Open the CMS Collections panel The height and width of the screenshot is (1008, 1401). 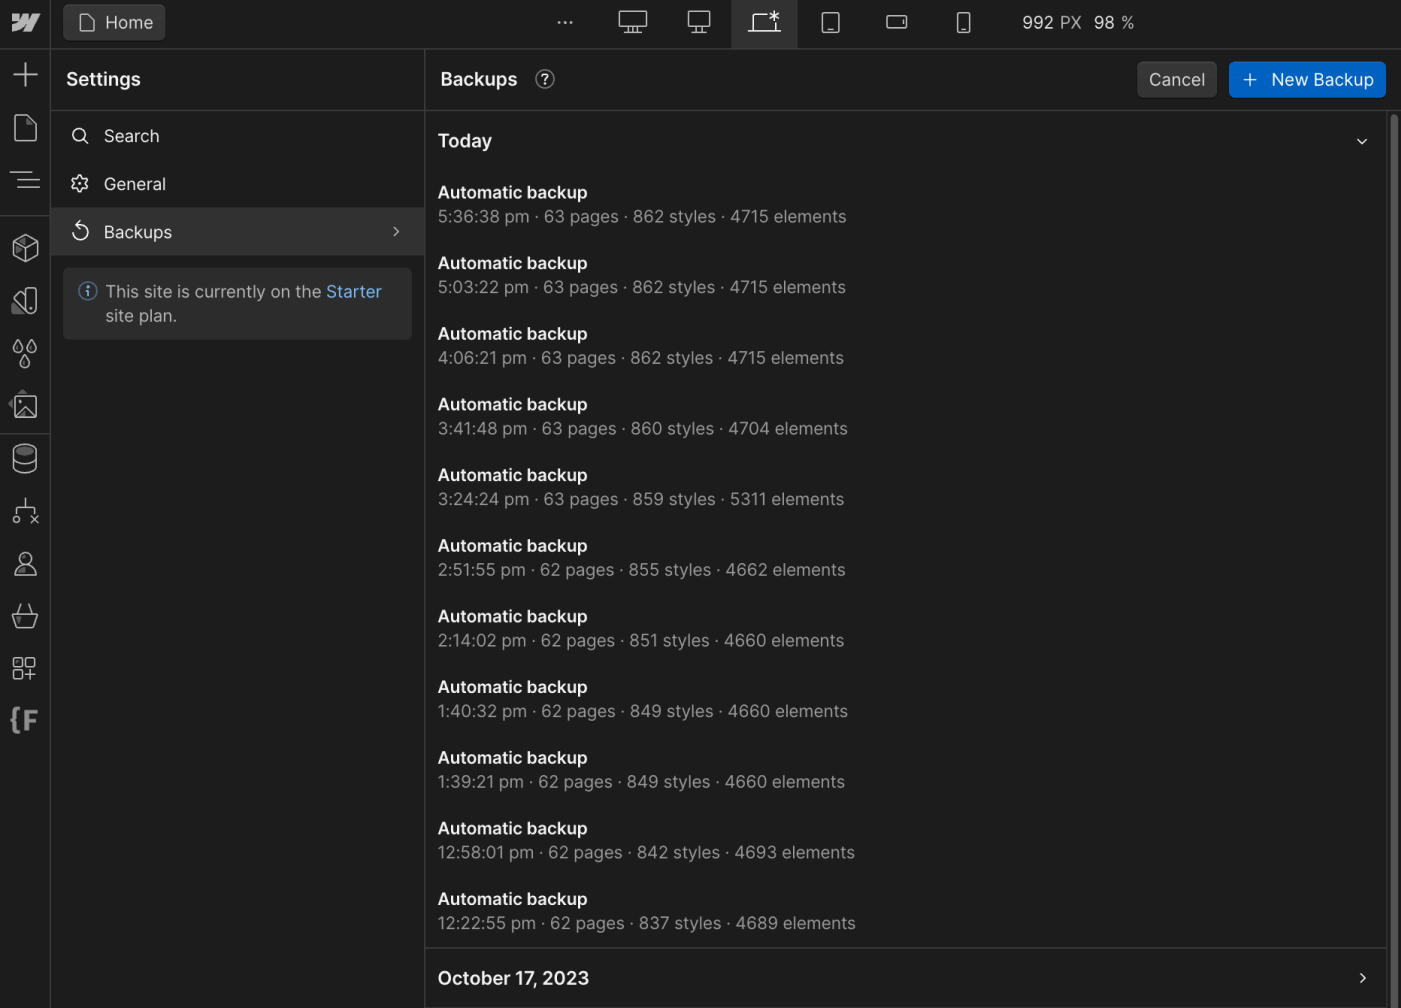click(24, 458)
